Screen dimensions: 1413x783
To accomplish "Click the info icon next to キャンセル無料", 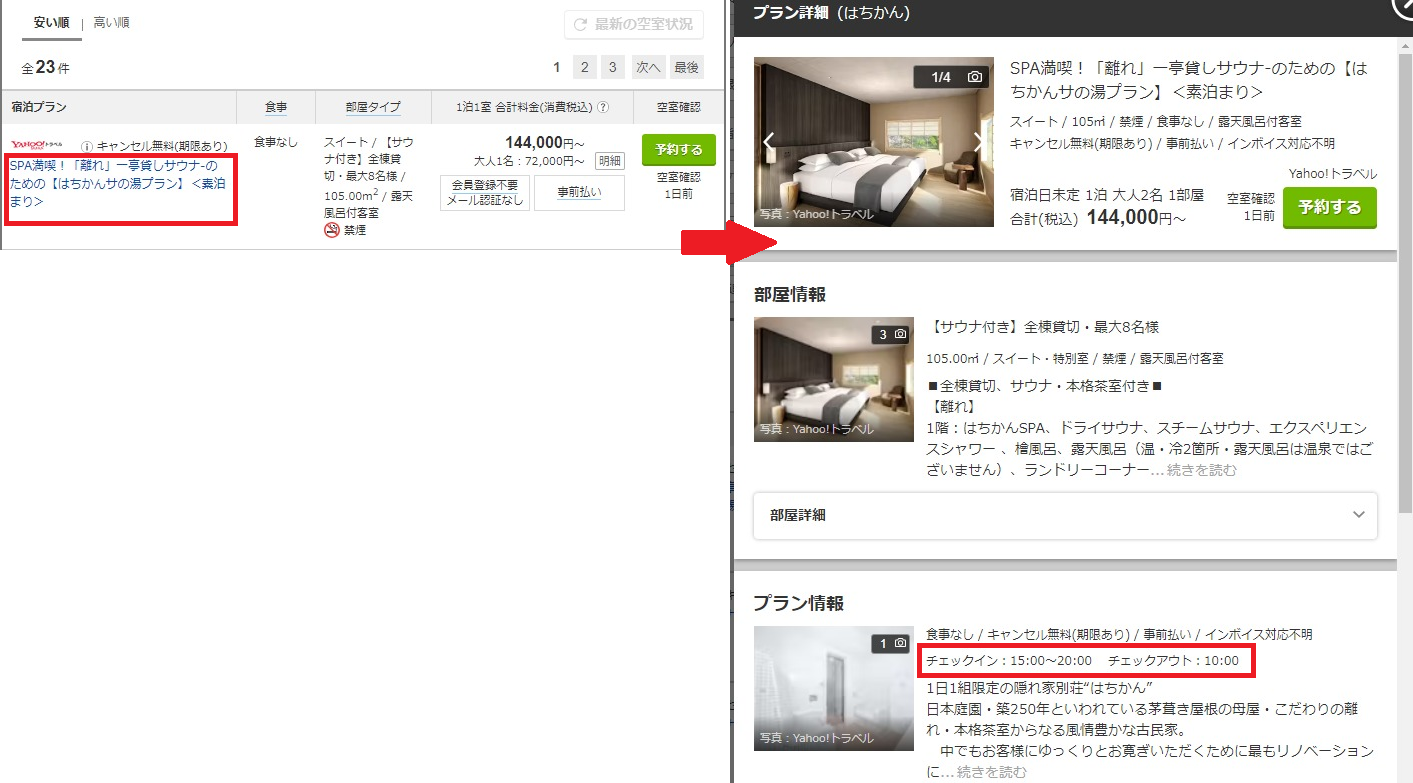I will pyautogui.click(x=87, y=146).
